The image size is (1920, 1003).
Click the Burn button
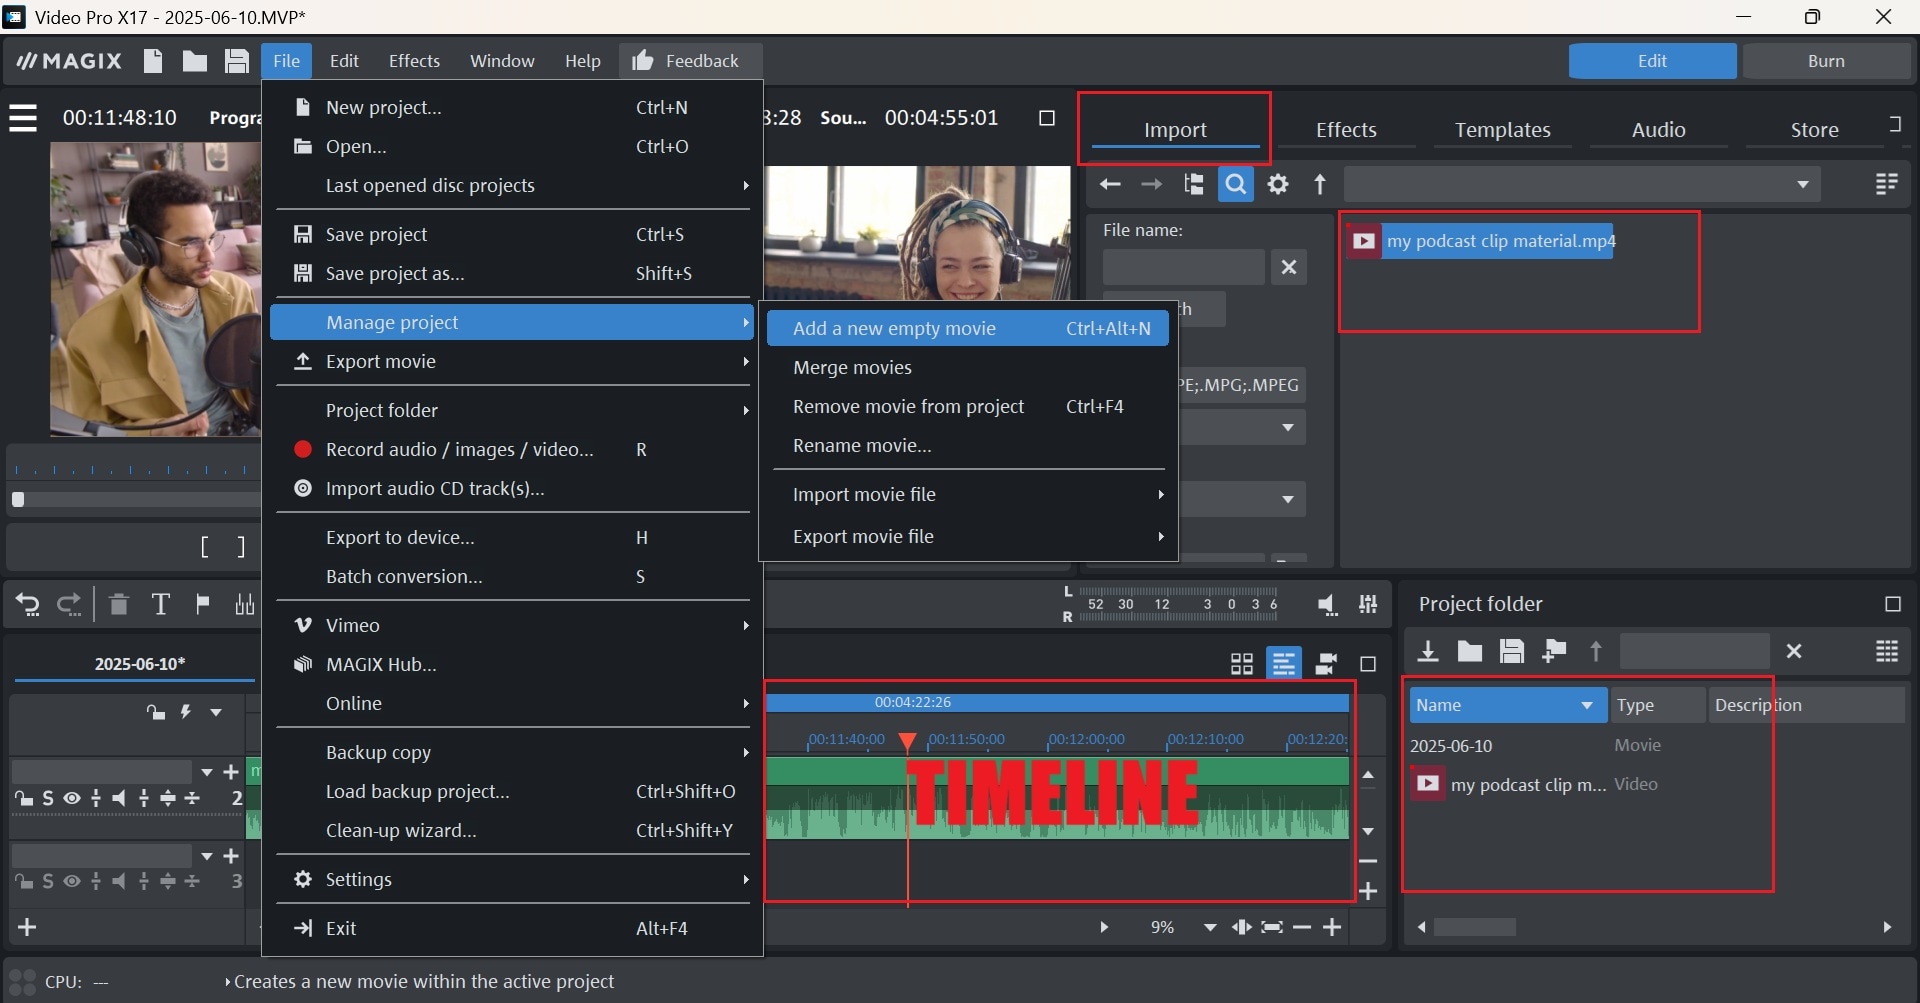[1826, 61]
